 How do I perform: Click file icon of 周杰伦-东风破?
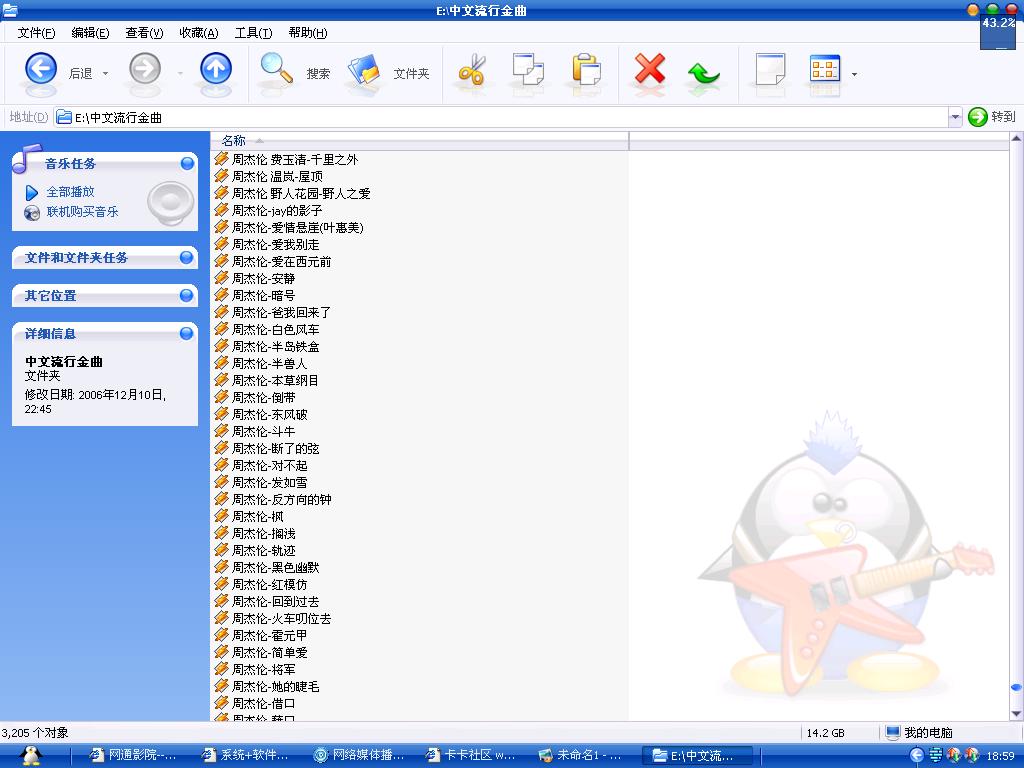click(x=221, y=414)
